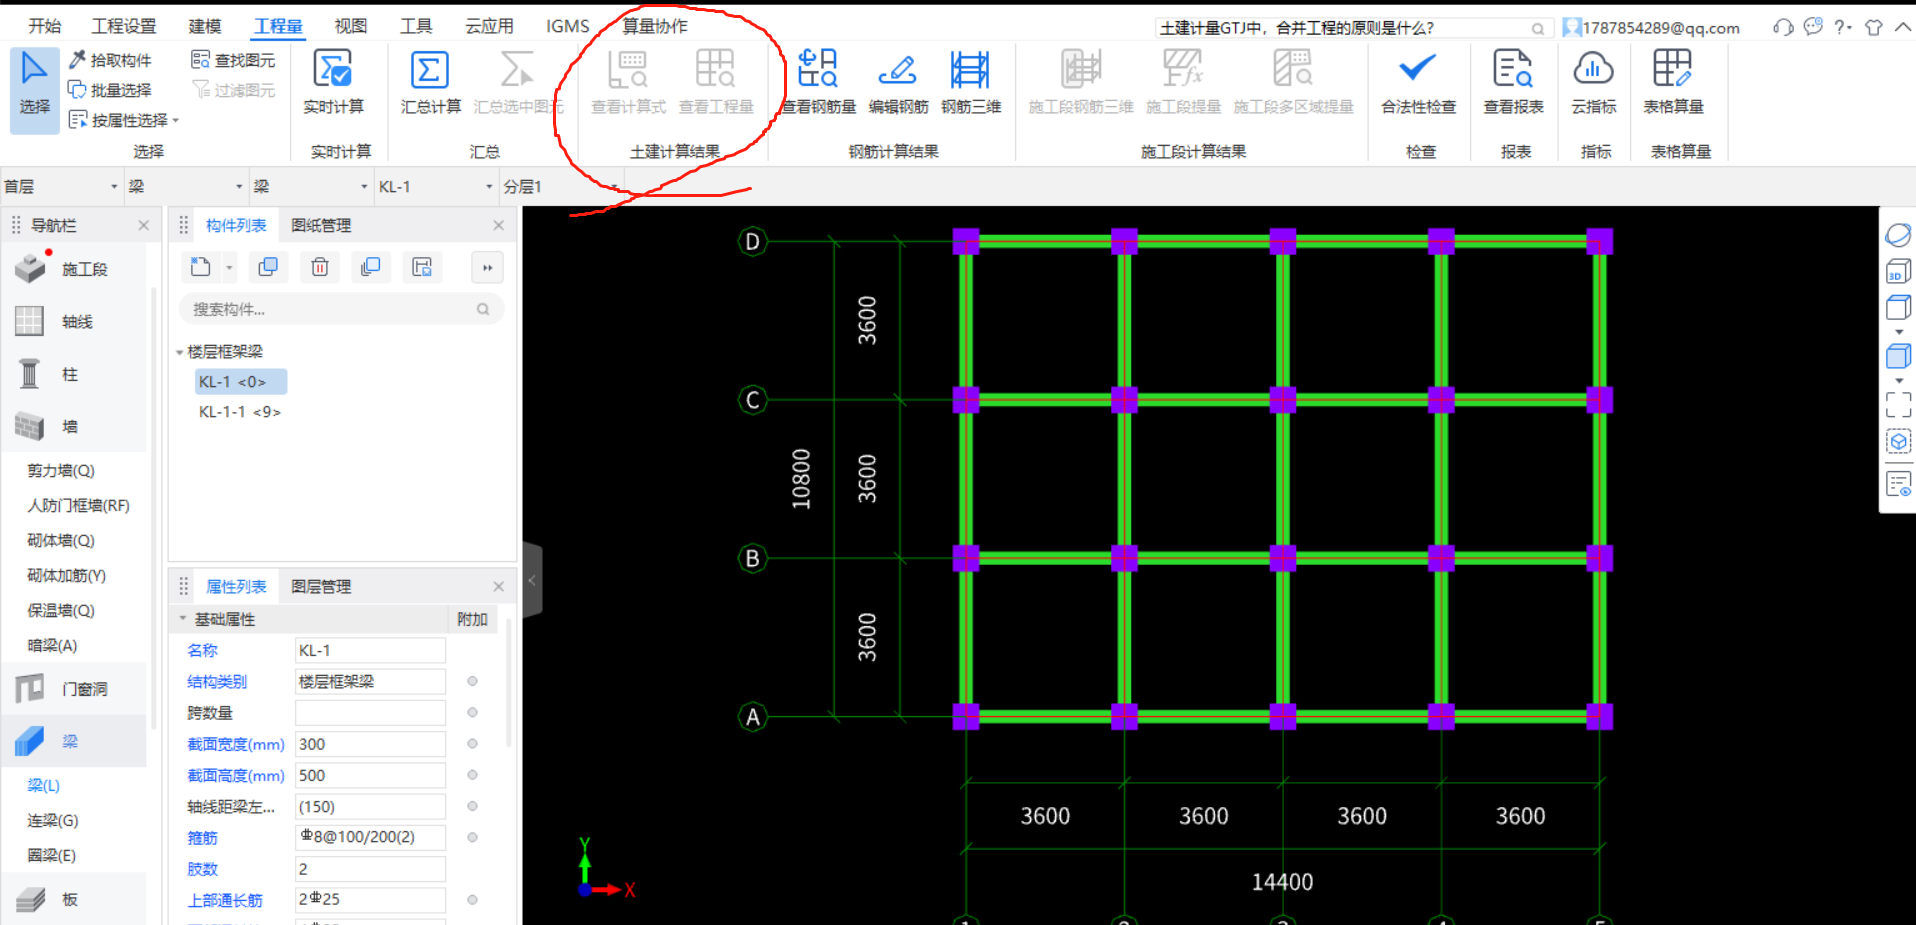Toggle 附加 checkbox for 箍筋
The width and height of the screenshot is (1916, 925).
472,837
